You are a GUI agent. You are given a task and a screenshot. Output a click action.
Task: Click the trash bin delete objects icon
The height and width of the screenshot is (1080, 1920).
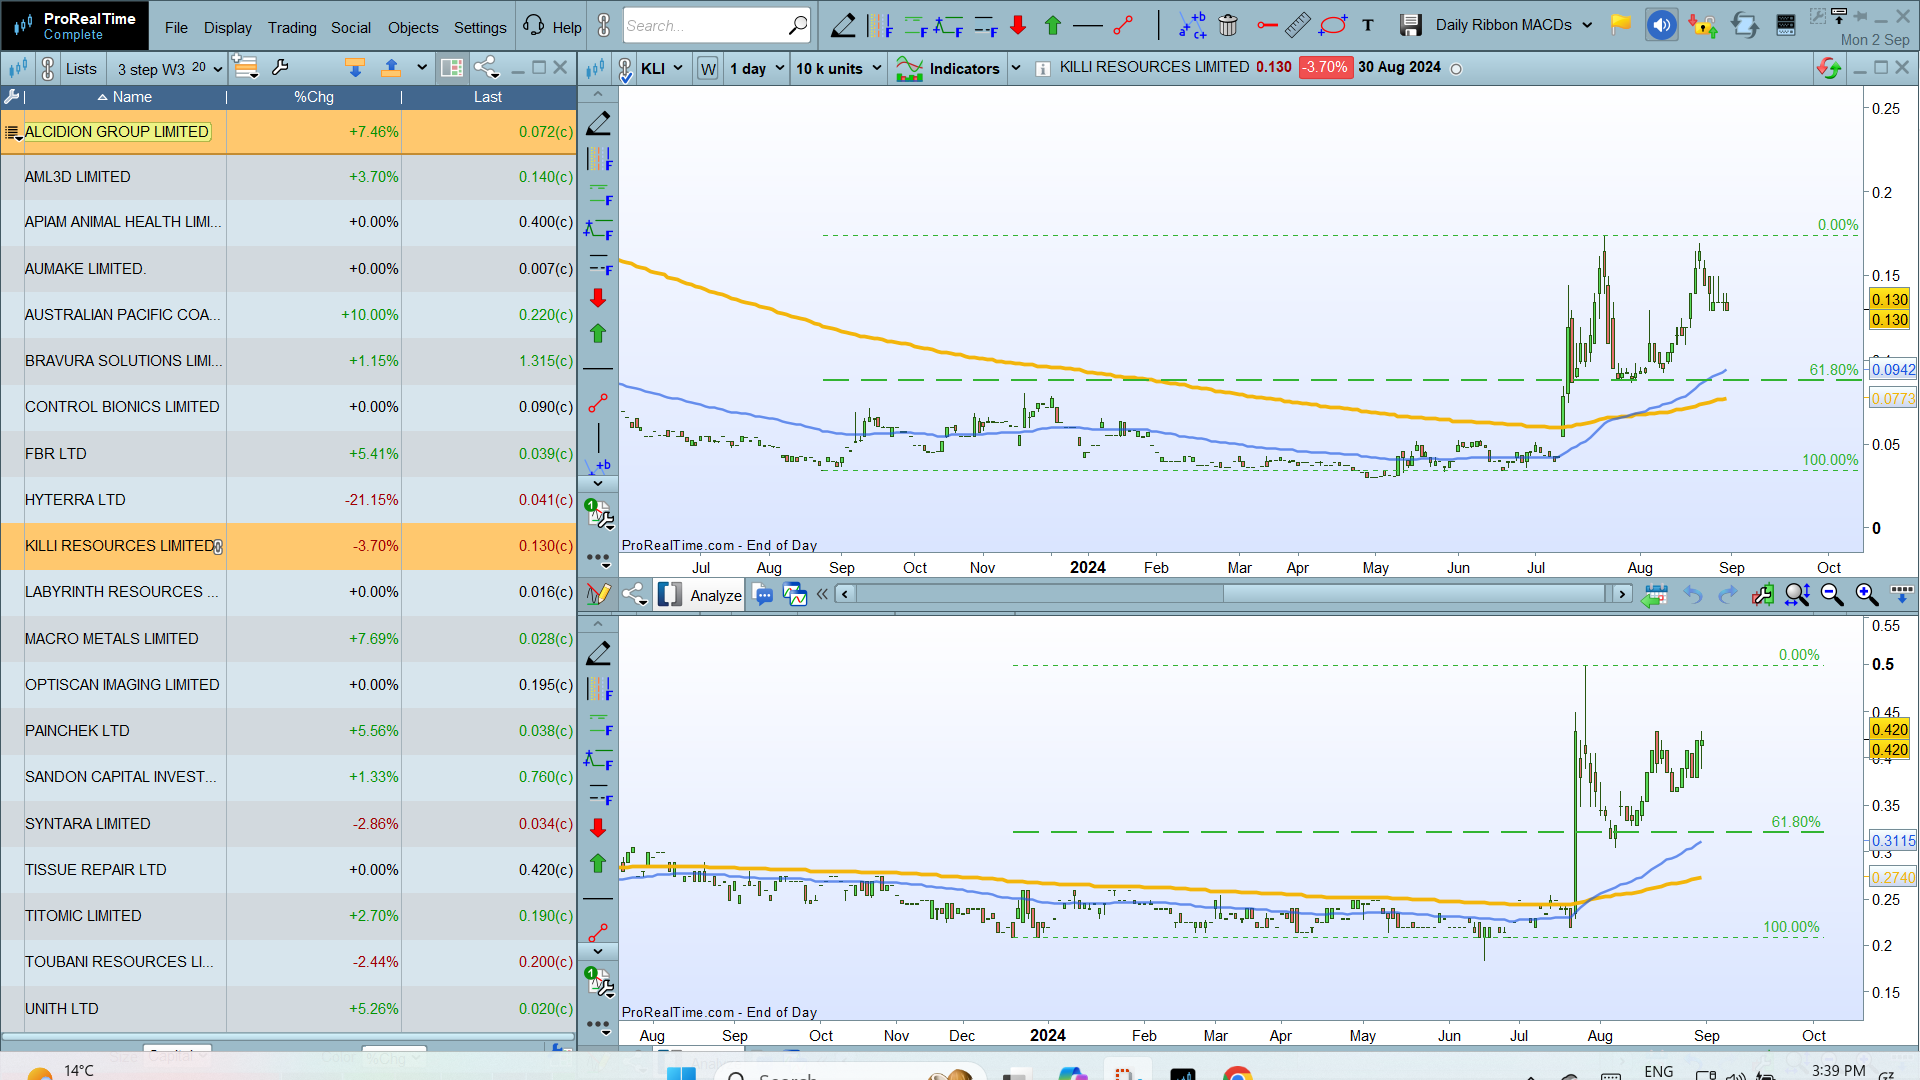pos(1228,26)
